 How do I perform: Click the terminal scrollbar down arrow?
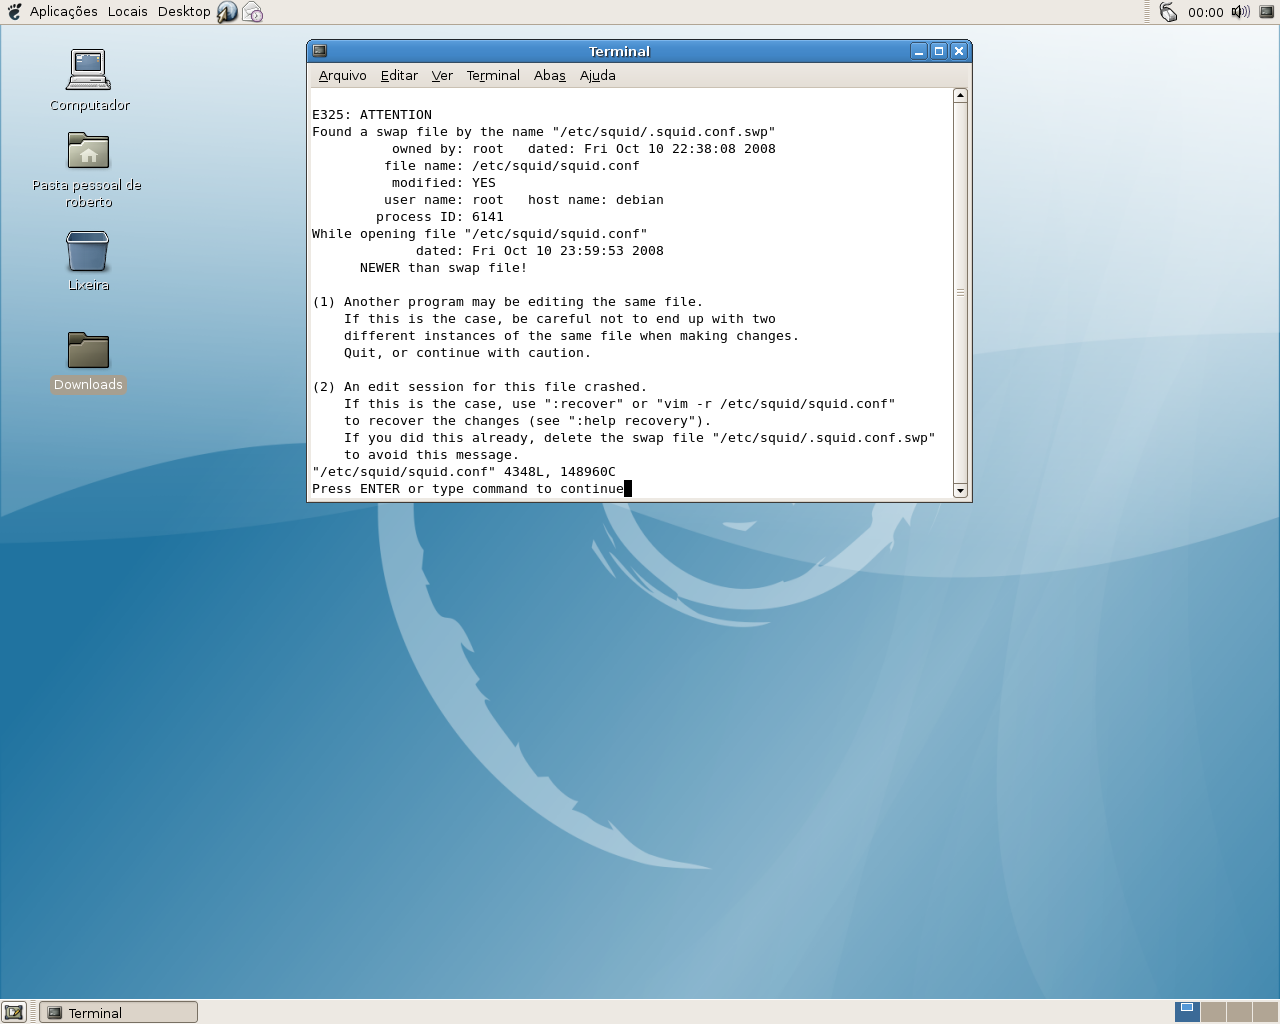click(x=960, y=490)
